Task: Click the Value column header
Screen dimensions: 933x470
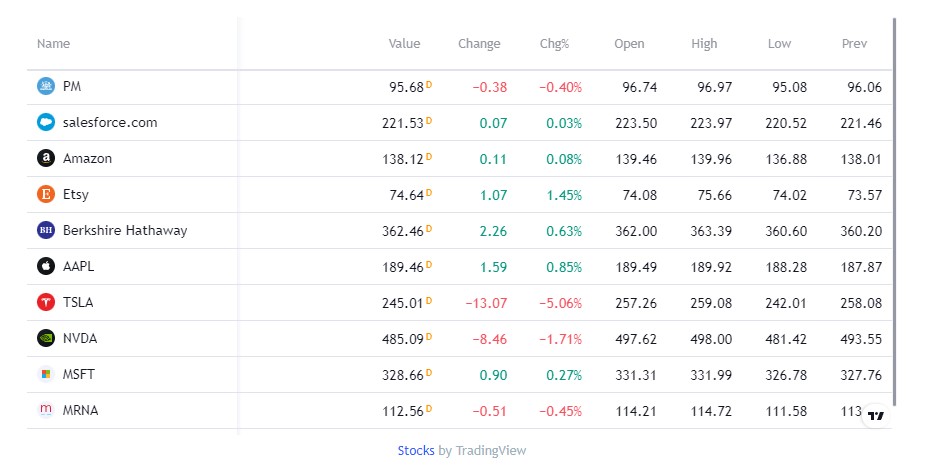Action: pos(405,43)
